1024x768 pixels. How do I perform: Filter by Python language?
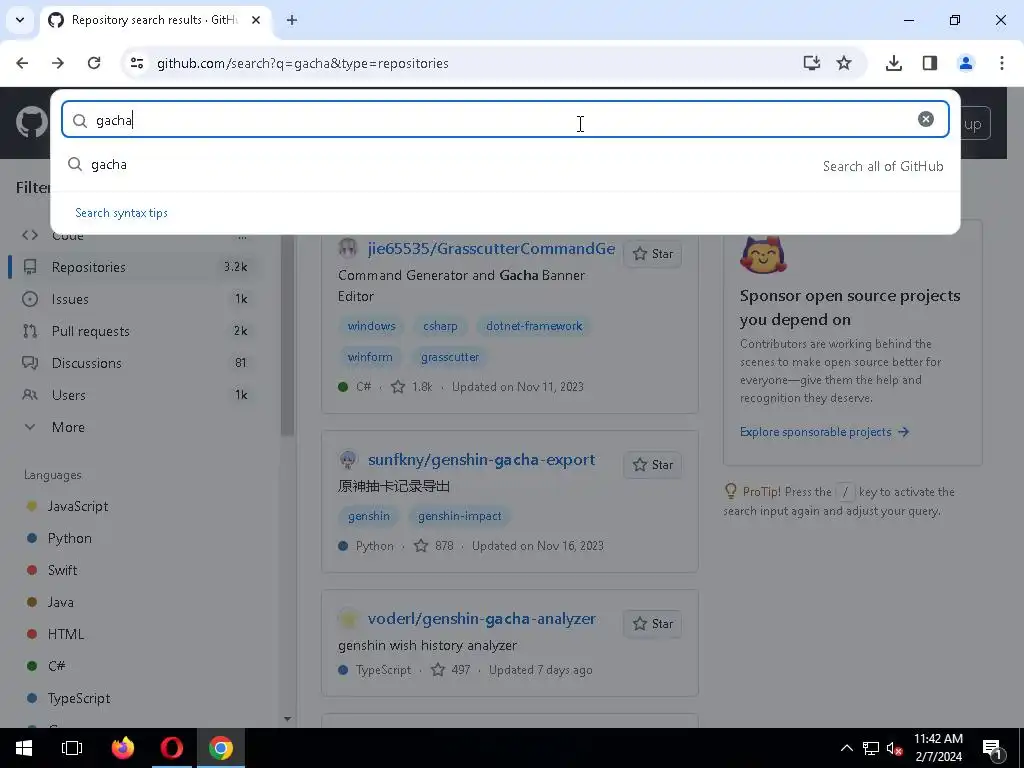[x=69, y=538]
